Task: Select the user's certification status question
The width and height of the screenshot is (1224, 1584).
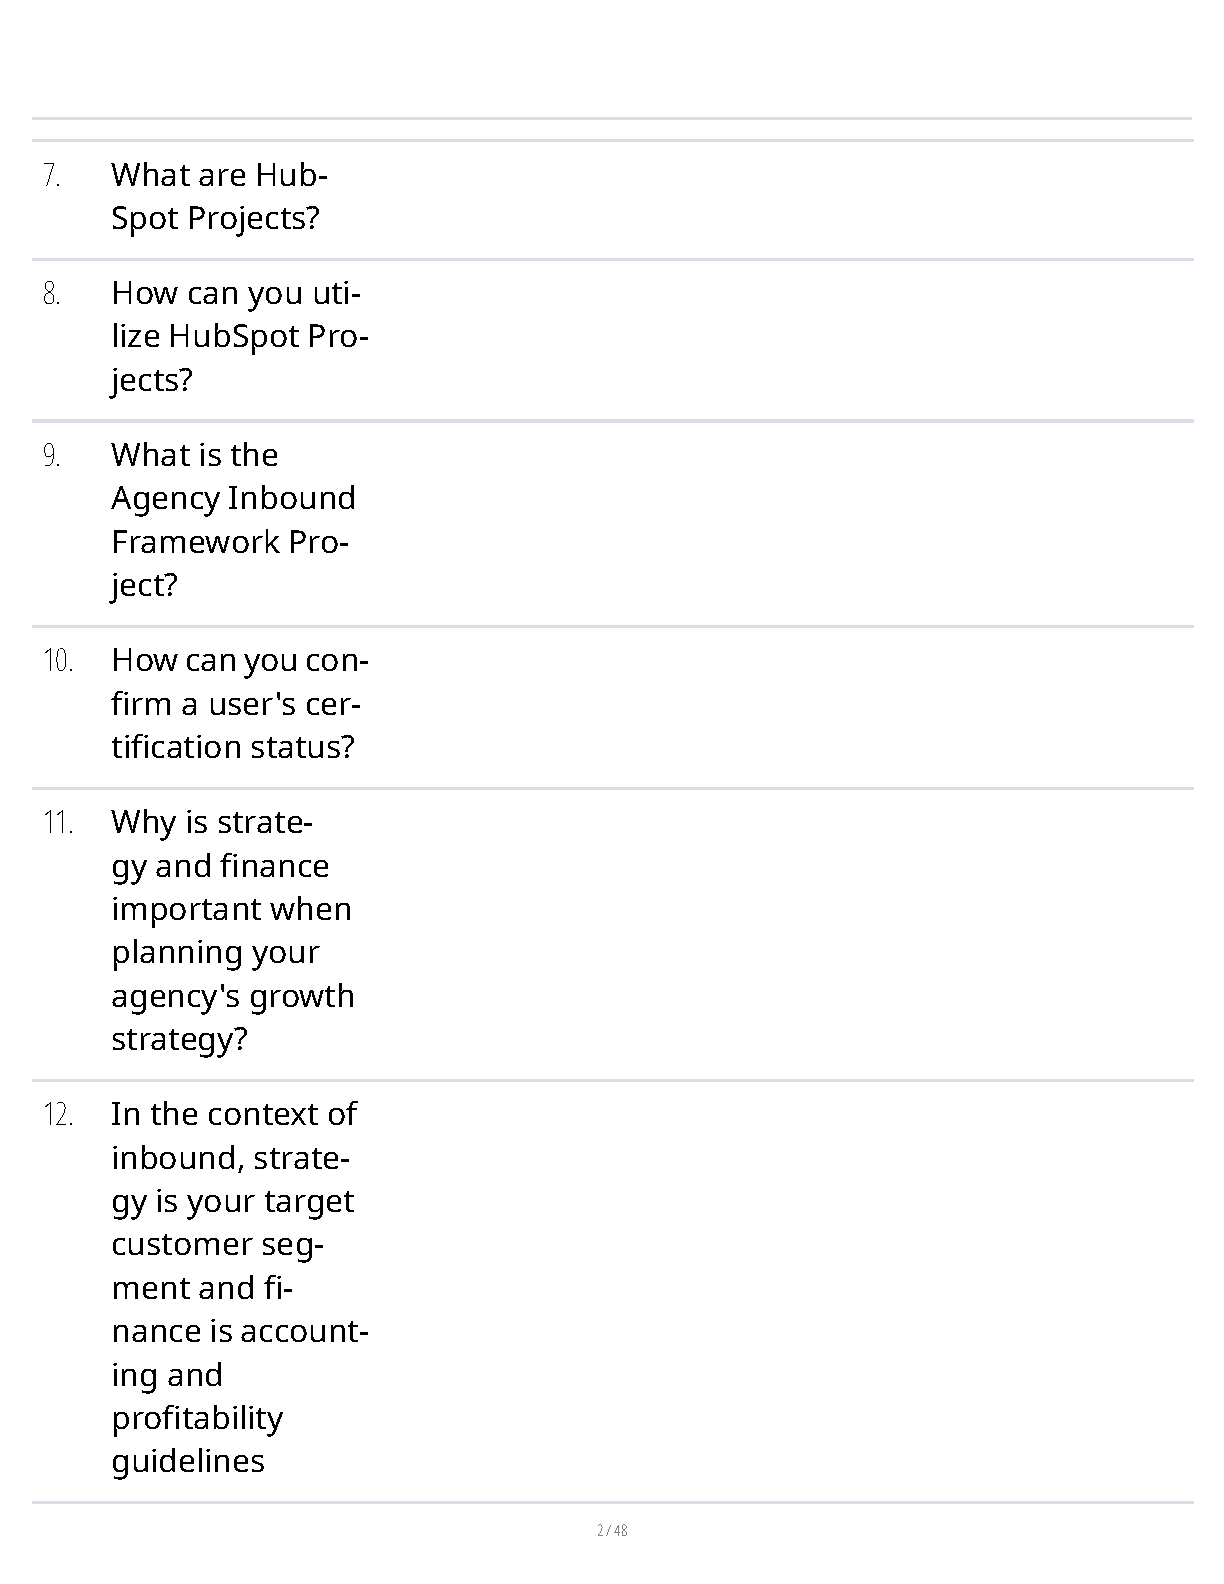Action: pyautogui.click(x=240, y=704)
